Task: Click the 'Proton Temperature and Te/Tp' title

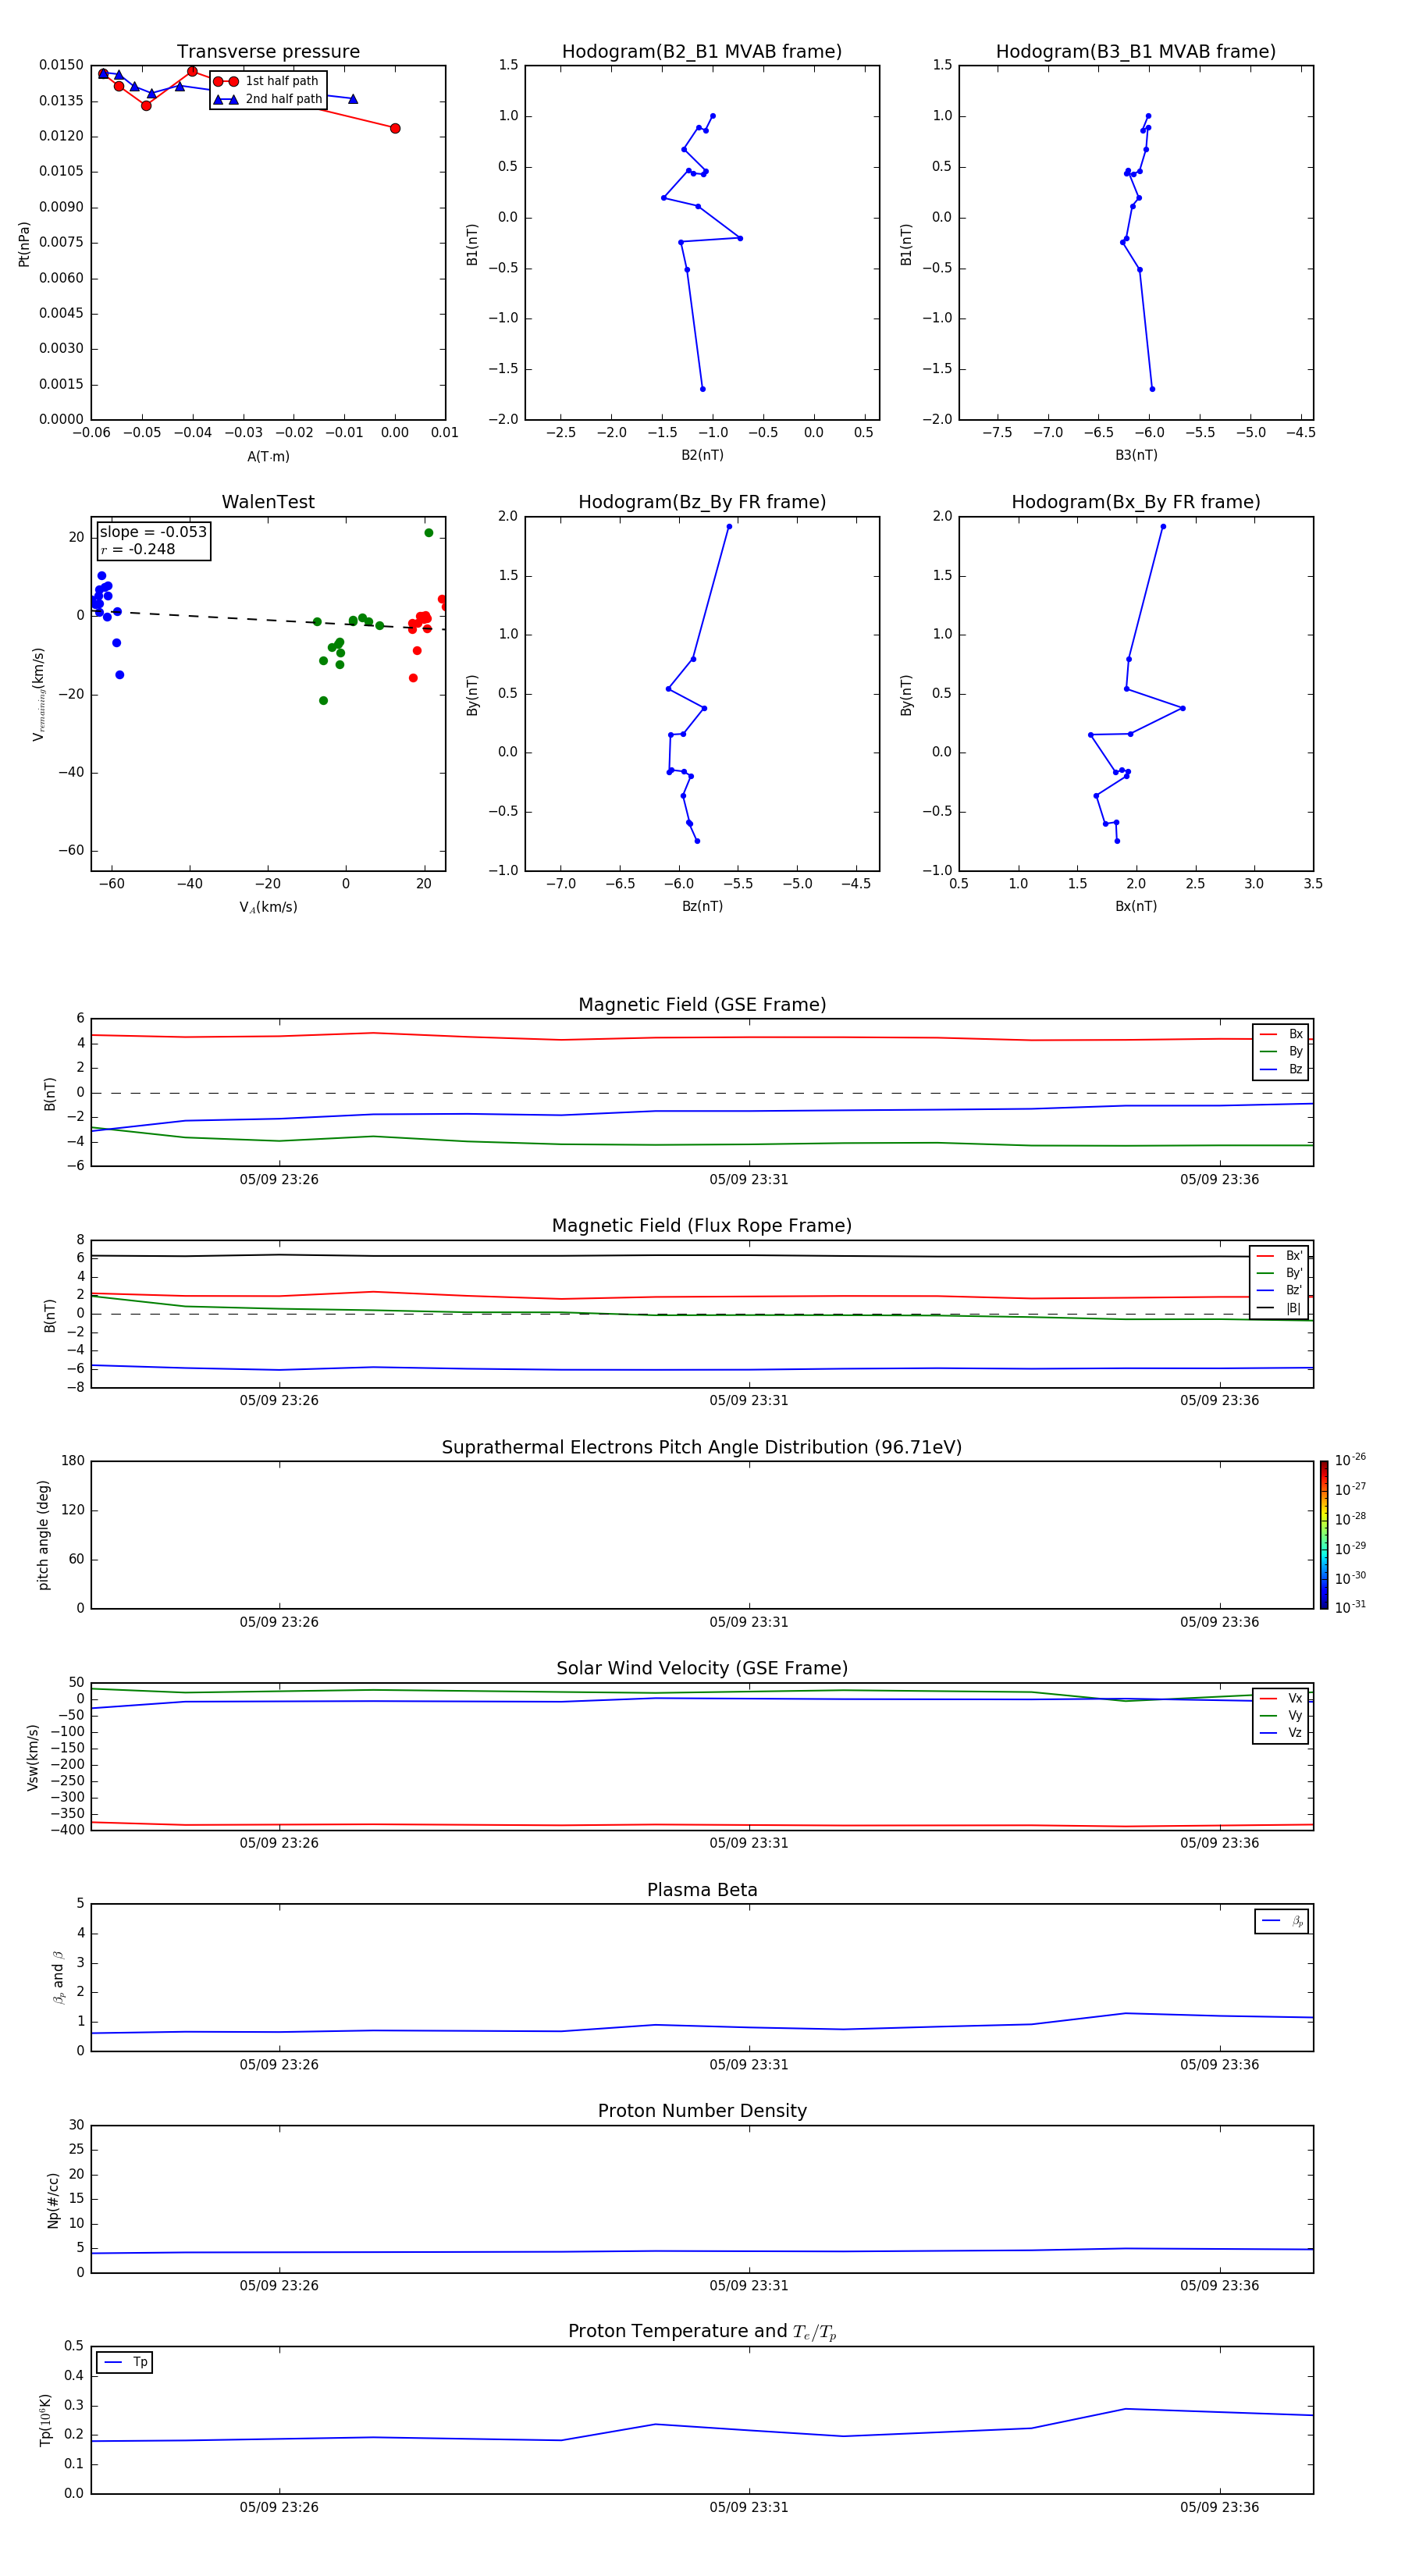Action: (702, 2332)
